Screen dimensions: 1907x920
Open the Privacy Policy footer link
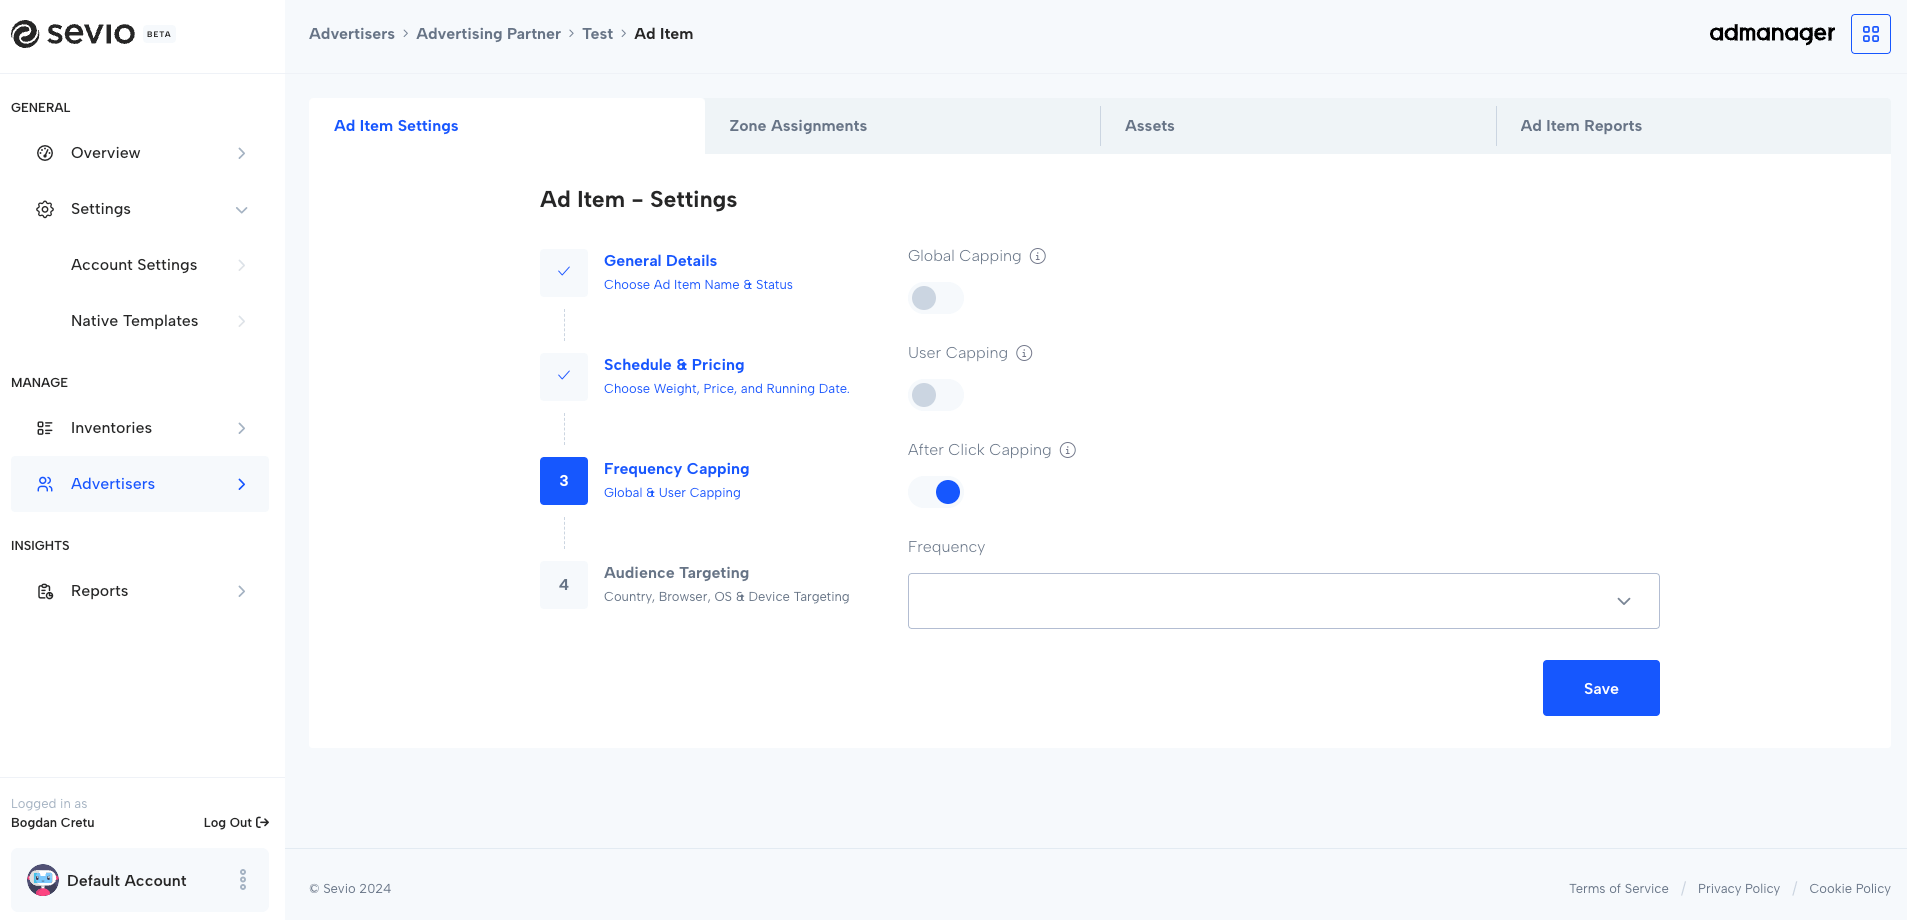(1738, 889)
